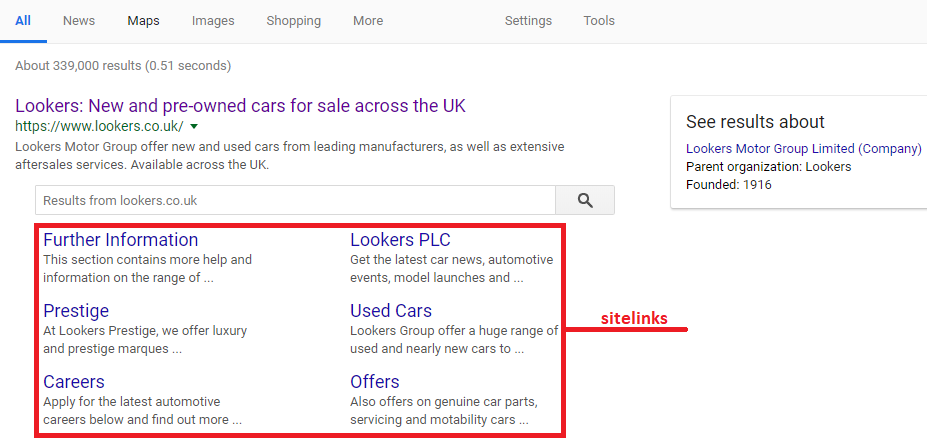
Task: Open the Offers sitelink
Action: tap(375, 382)
